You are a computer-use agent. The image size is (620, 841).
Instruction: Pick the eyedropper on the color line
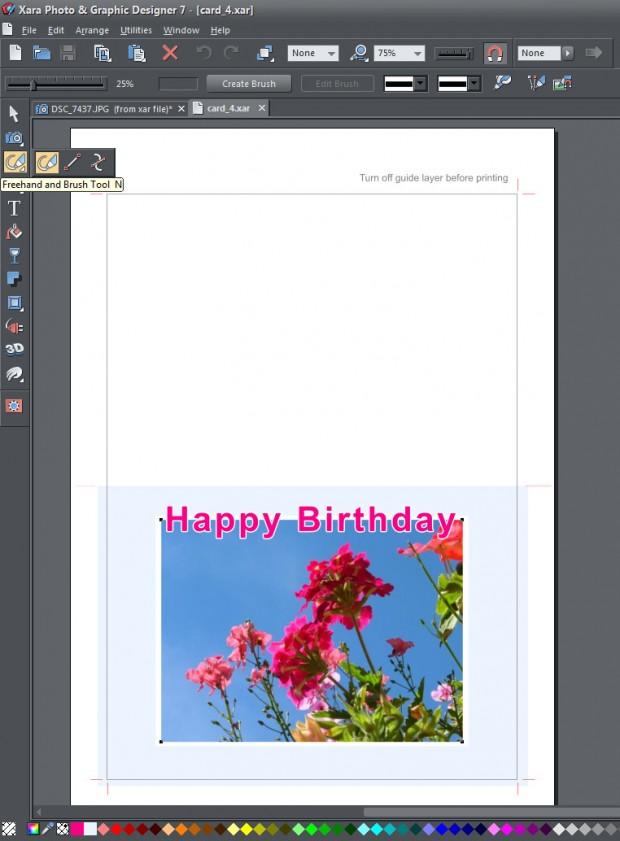(48, 829)
